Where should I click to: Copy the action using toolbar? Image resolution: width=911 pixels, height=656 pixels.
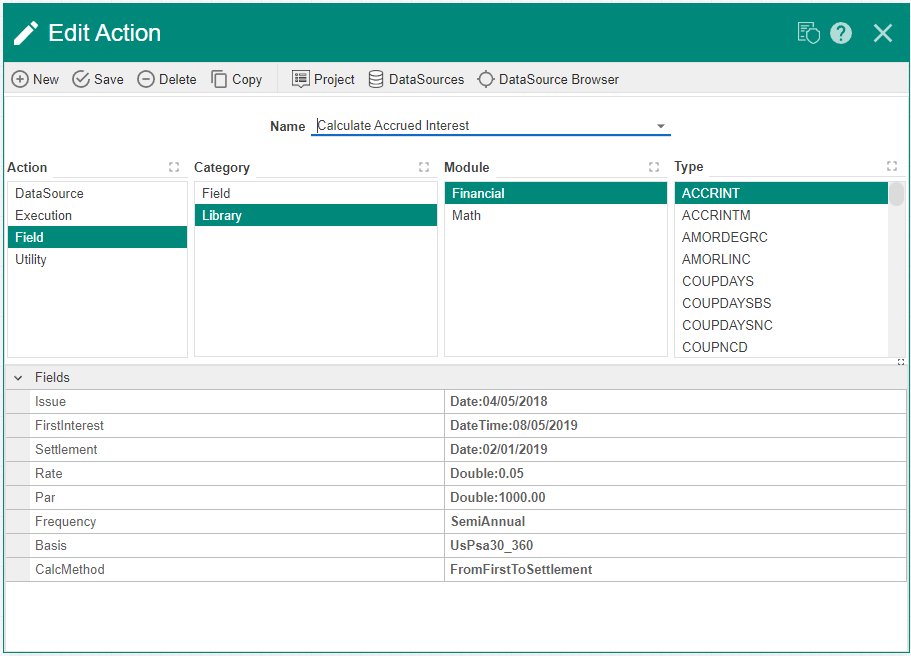point(236,79)
